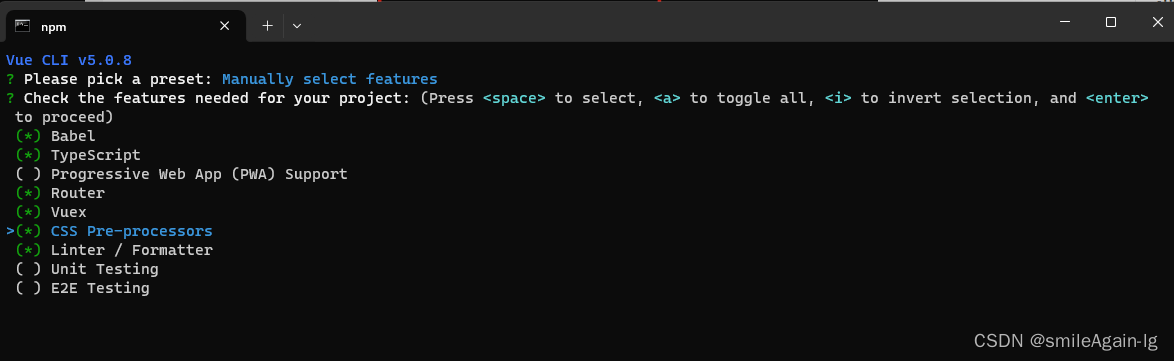The image size is (1174, 361).
Task: Toggle the Babel checkbox
Action: pos(28,136)
